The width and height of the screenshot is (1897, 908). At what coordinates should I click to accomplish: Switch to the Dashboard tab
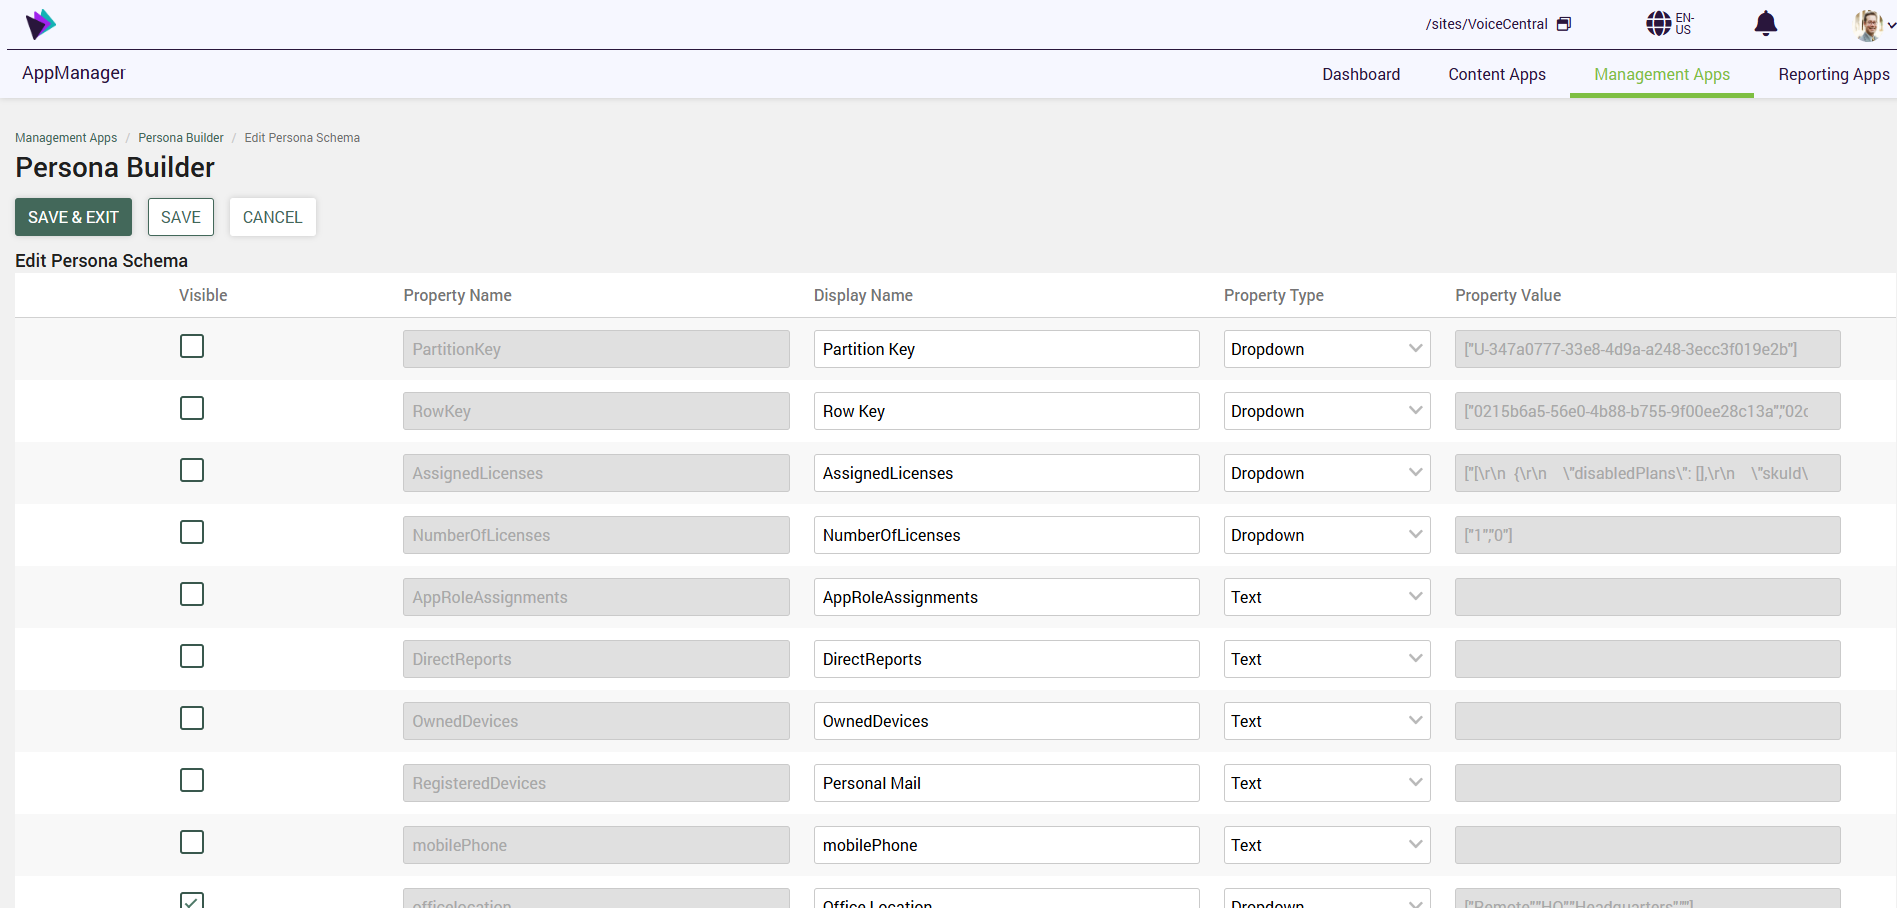coord(1360,75)
